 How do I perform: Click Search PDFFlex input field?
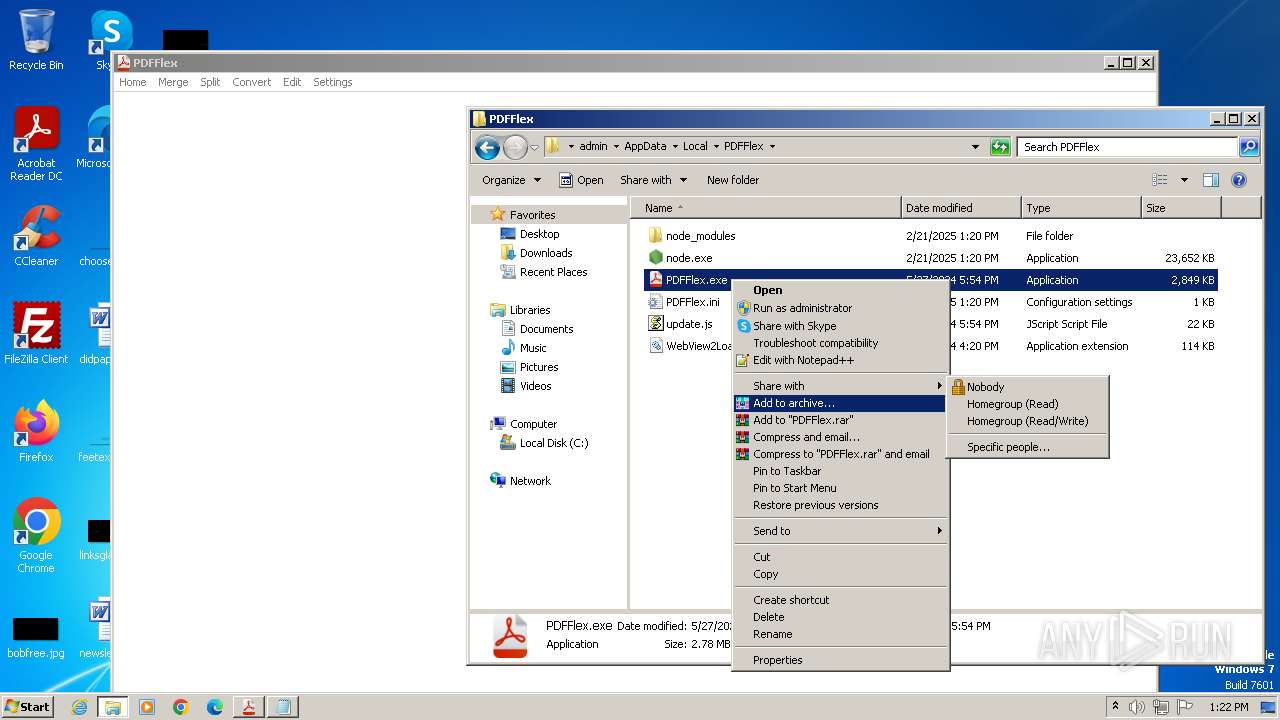pyautogui.click(x=1128, y=147)
